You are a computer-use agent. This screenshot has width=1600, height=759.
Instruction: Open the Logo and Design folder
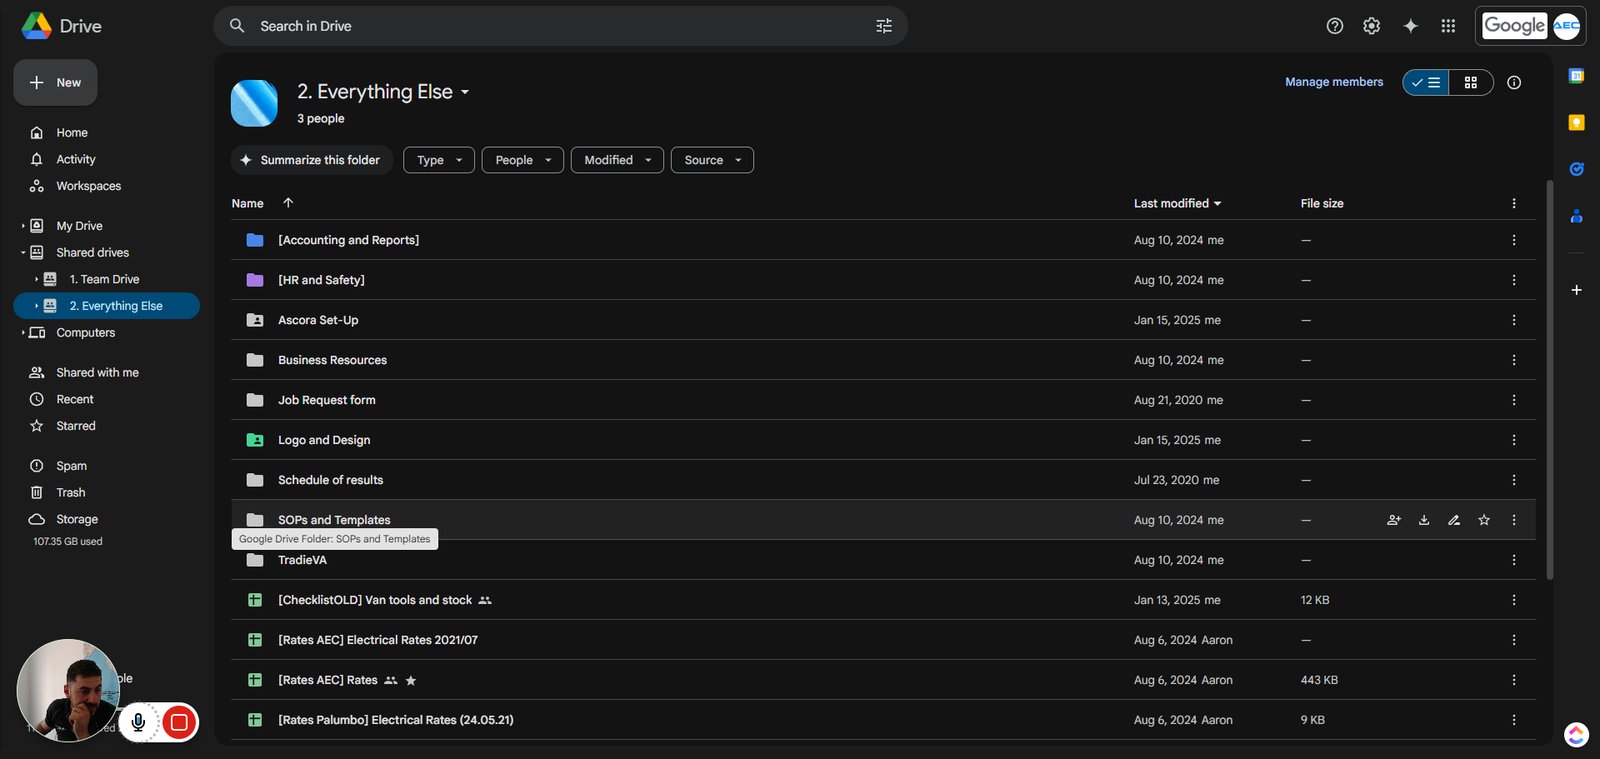[324, 440]
